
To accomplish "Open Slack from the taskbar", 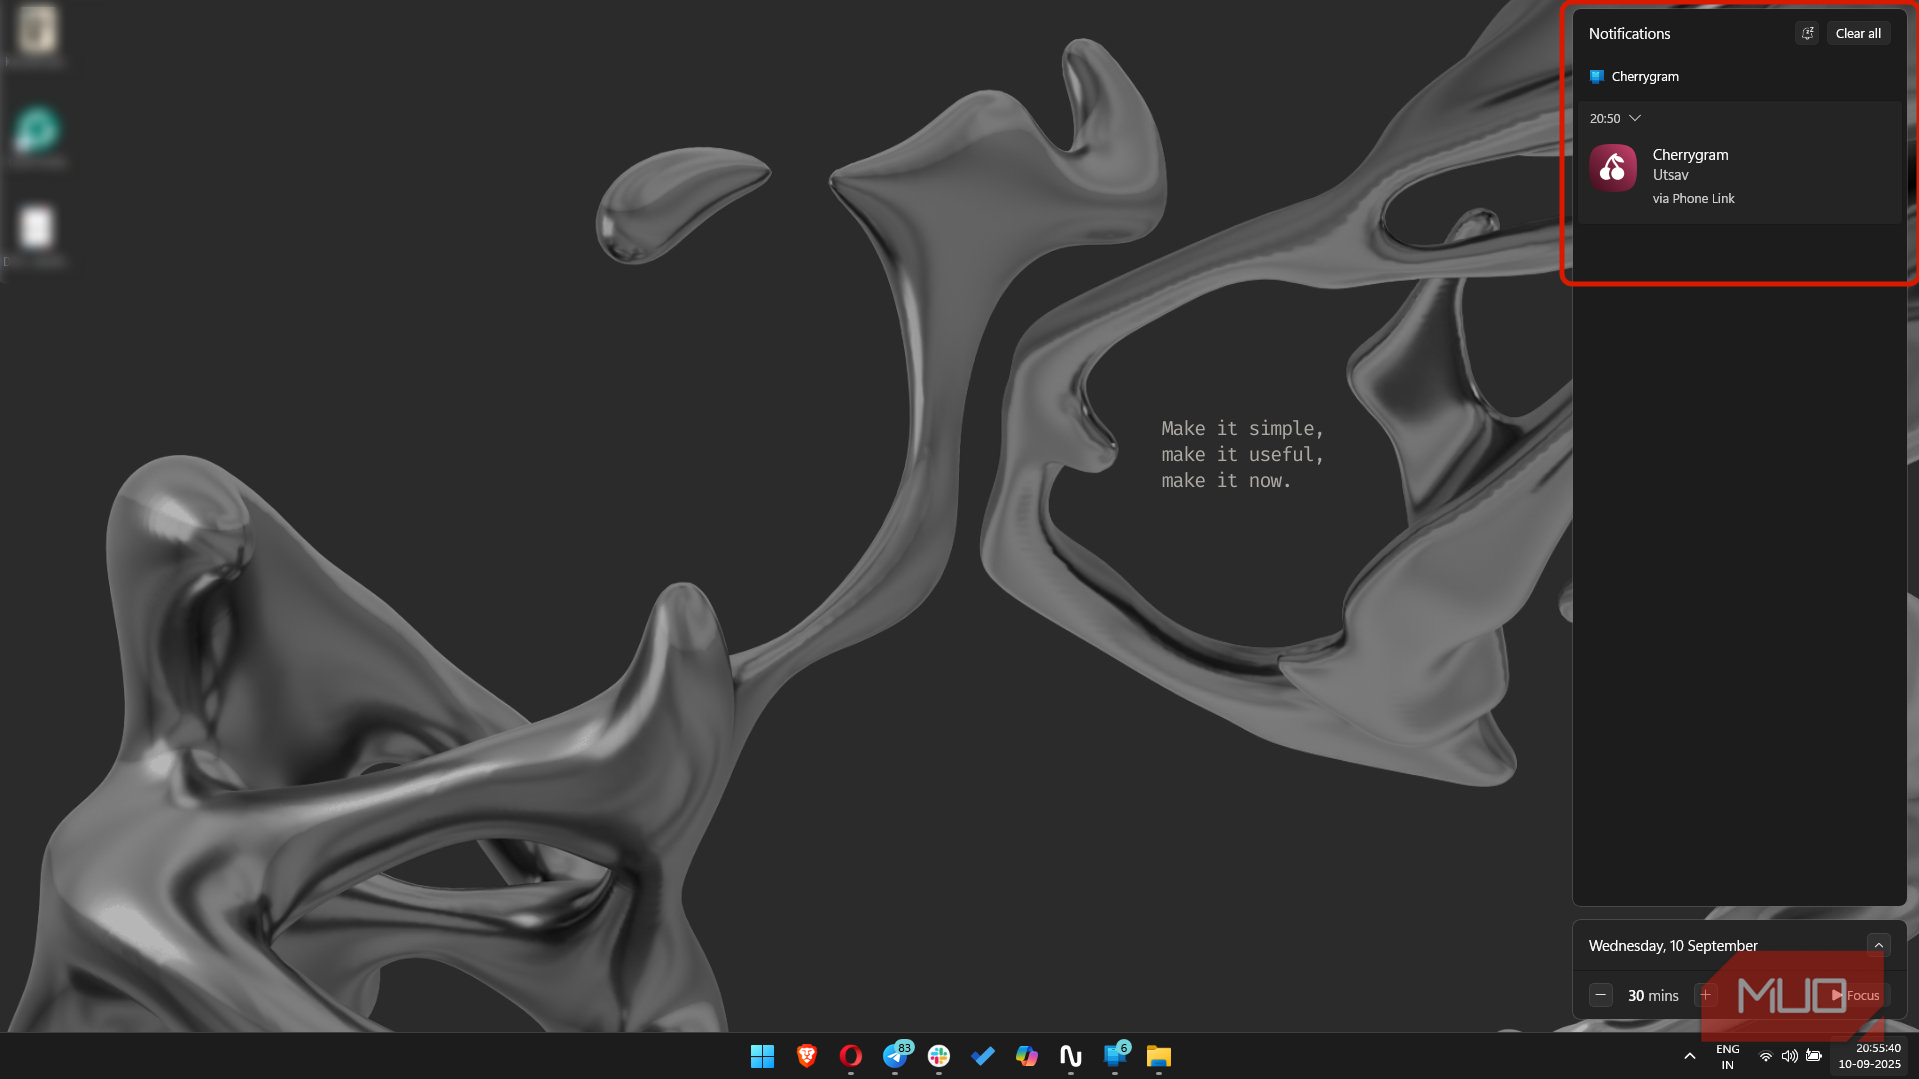I will coord(938,1056).
